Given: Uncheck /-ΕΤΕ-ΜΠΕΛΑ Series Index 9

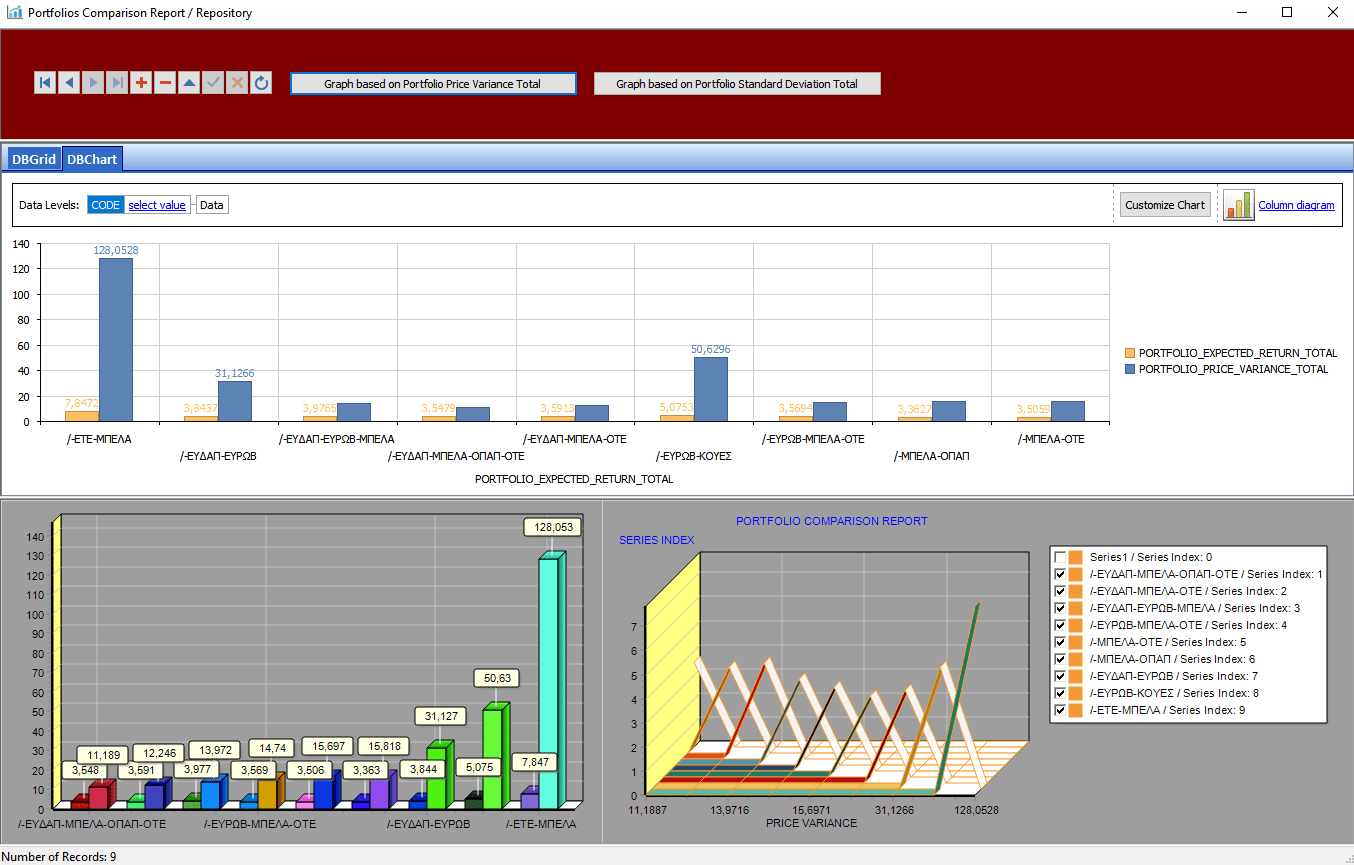Looking at the screenshot, I should click(x=1060, y=710).
